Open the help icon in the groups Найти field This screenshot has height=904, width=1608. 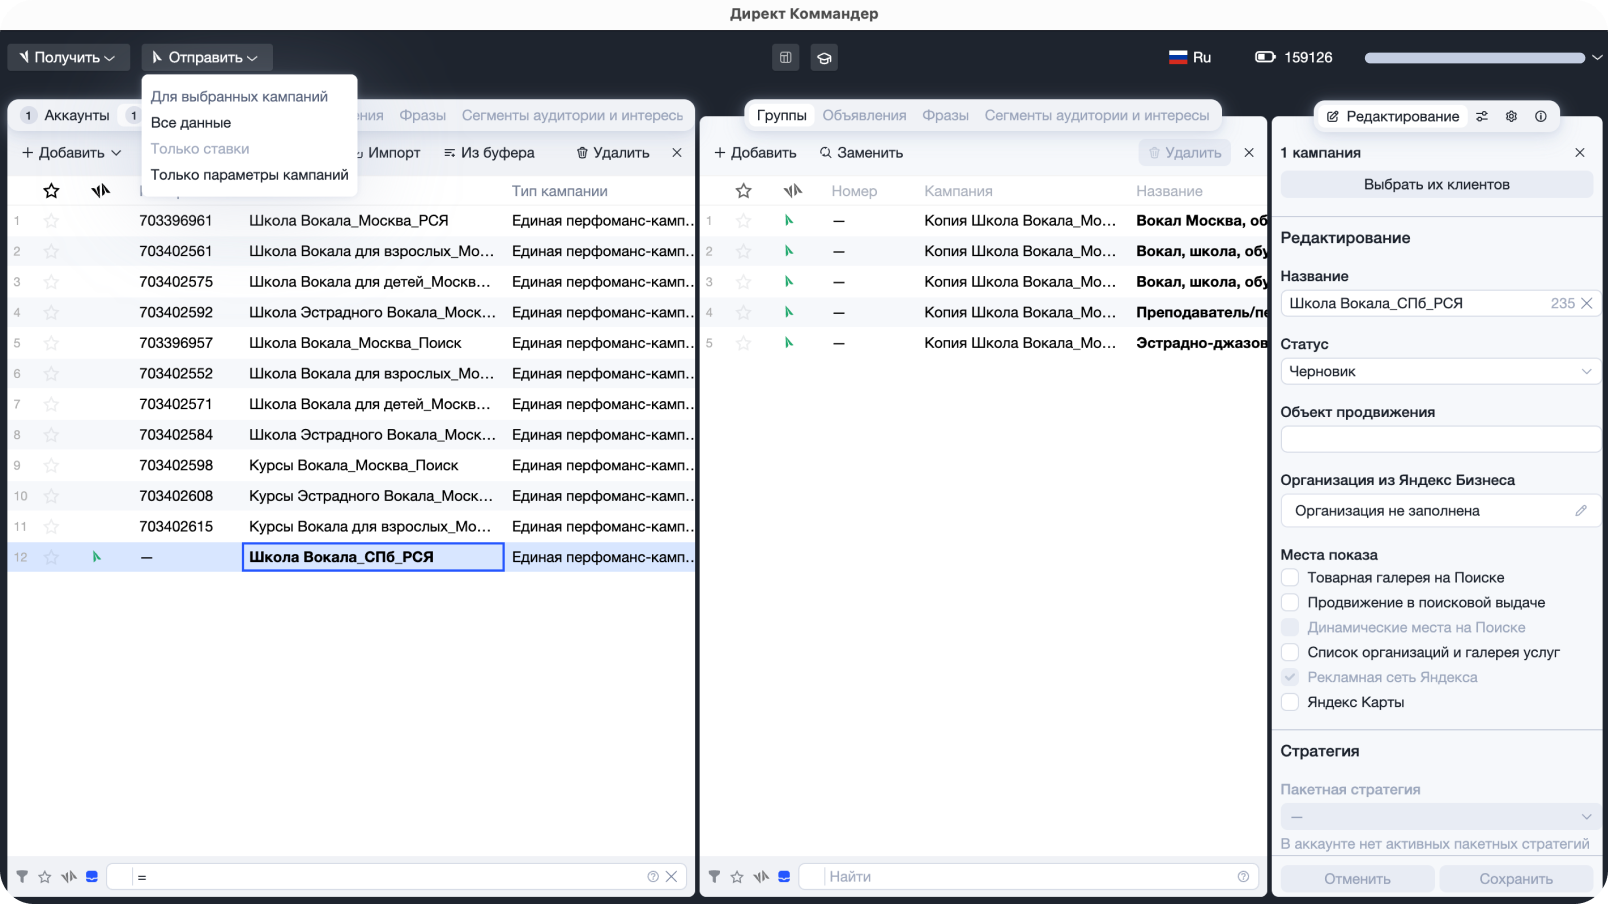pos(1243,877)
